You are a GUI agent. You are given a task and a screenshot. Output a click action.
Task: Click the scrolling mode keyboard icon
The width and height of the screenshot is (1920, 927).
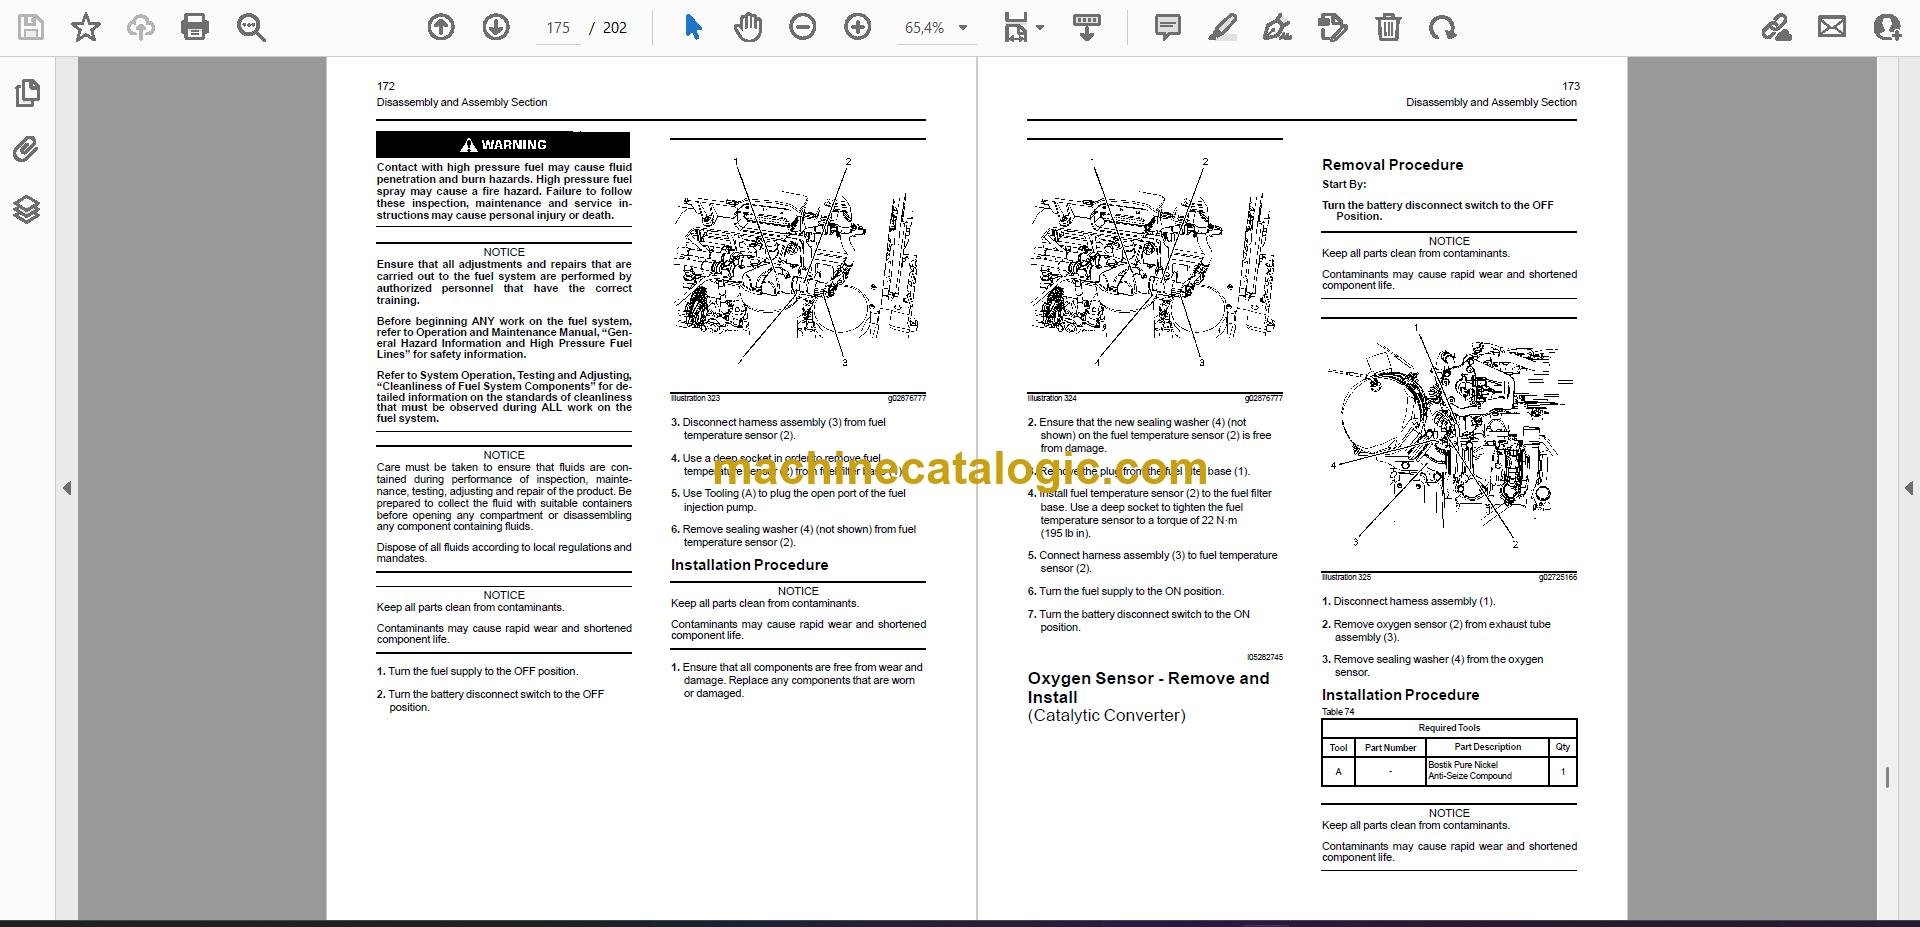pyautogui.click(x=1087, y=27)
